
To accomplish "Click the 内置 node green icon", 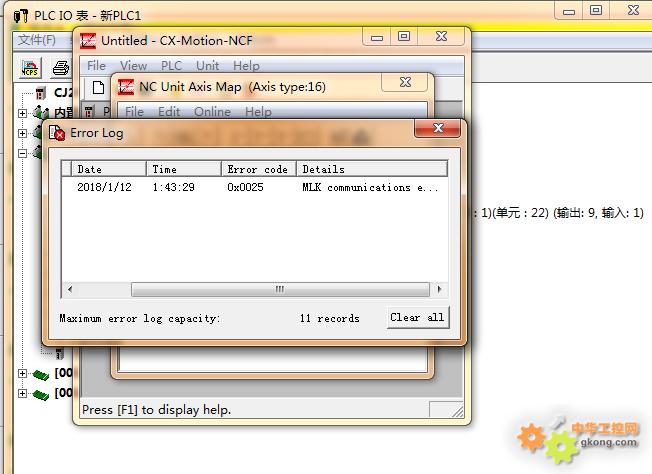I will click(41, 112).
